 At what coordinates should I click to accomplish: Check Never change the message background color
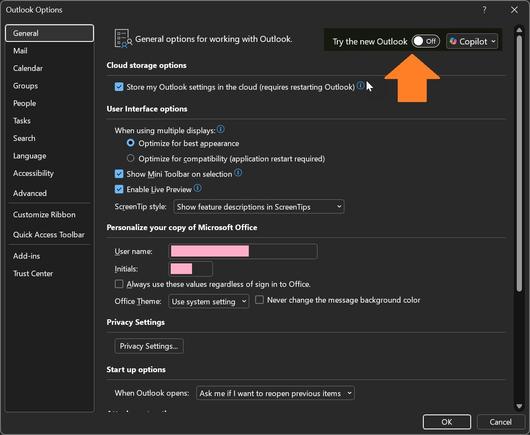259,300
